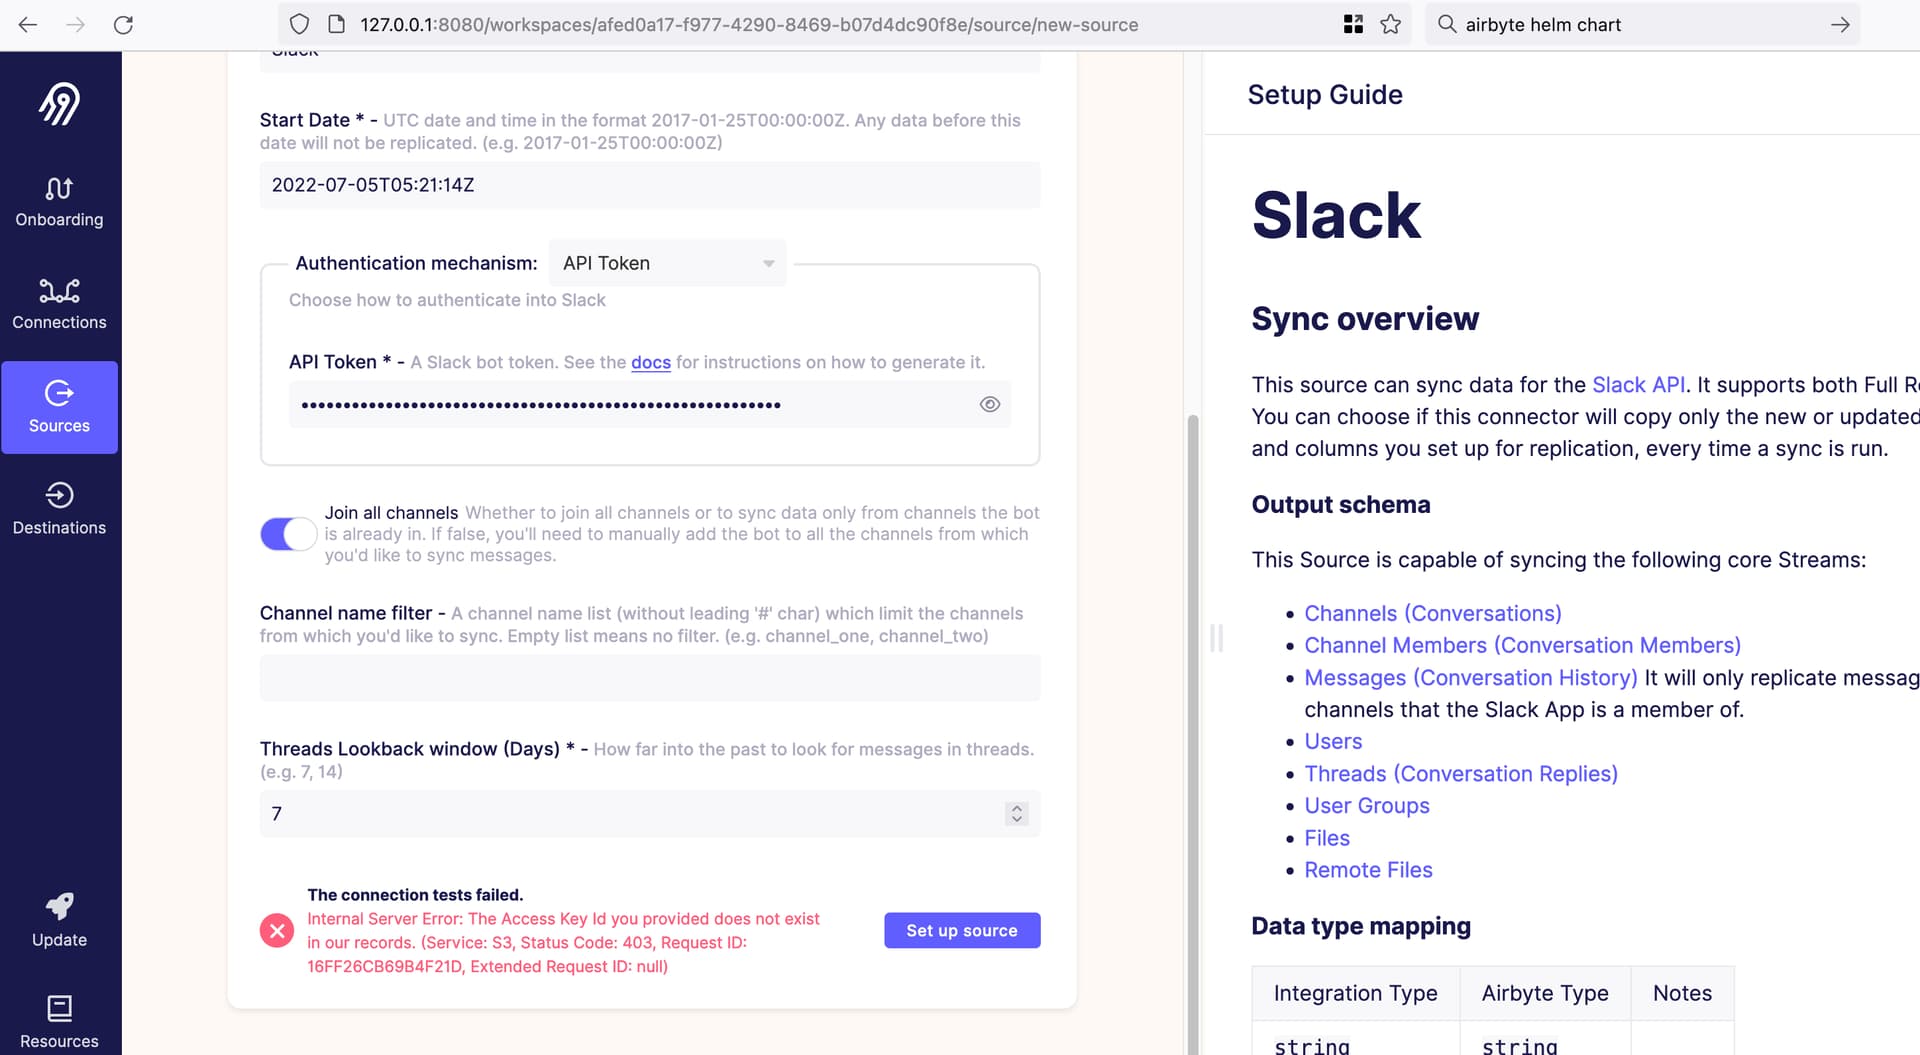This screenshot has height=1055, width=1920.
Task: Click 'The connection tests failed.' message
Action: point(415,895)
